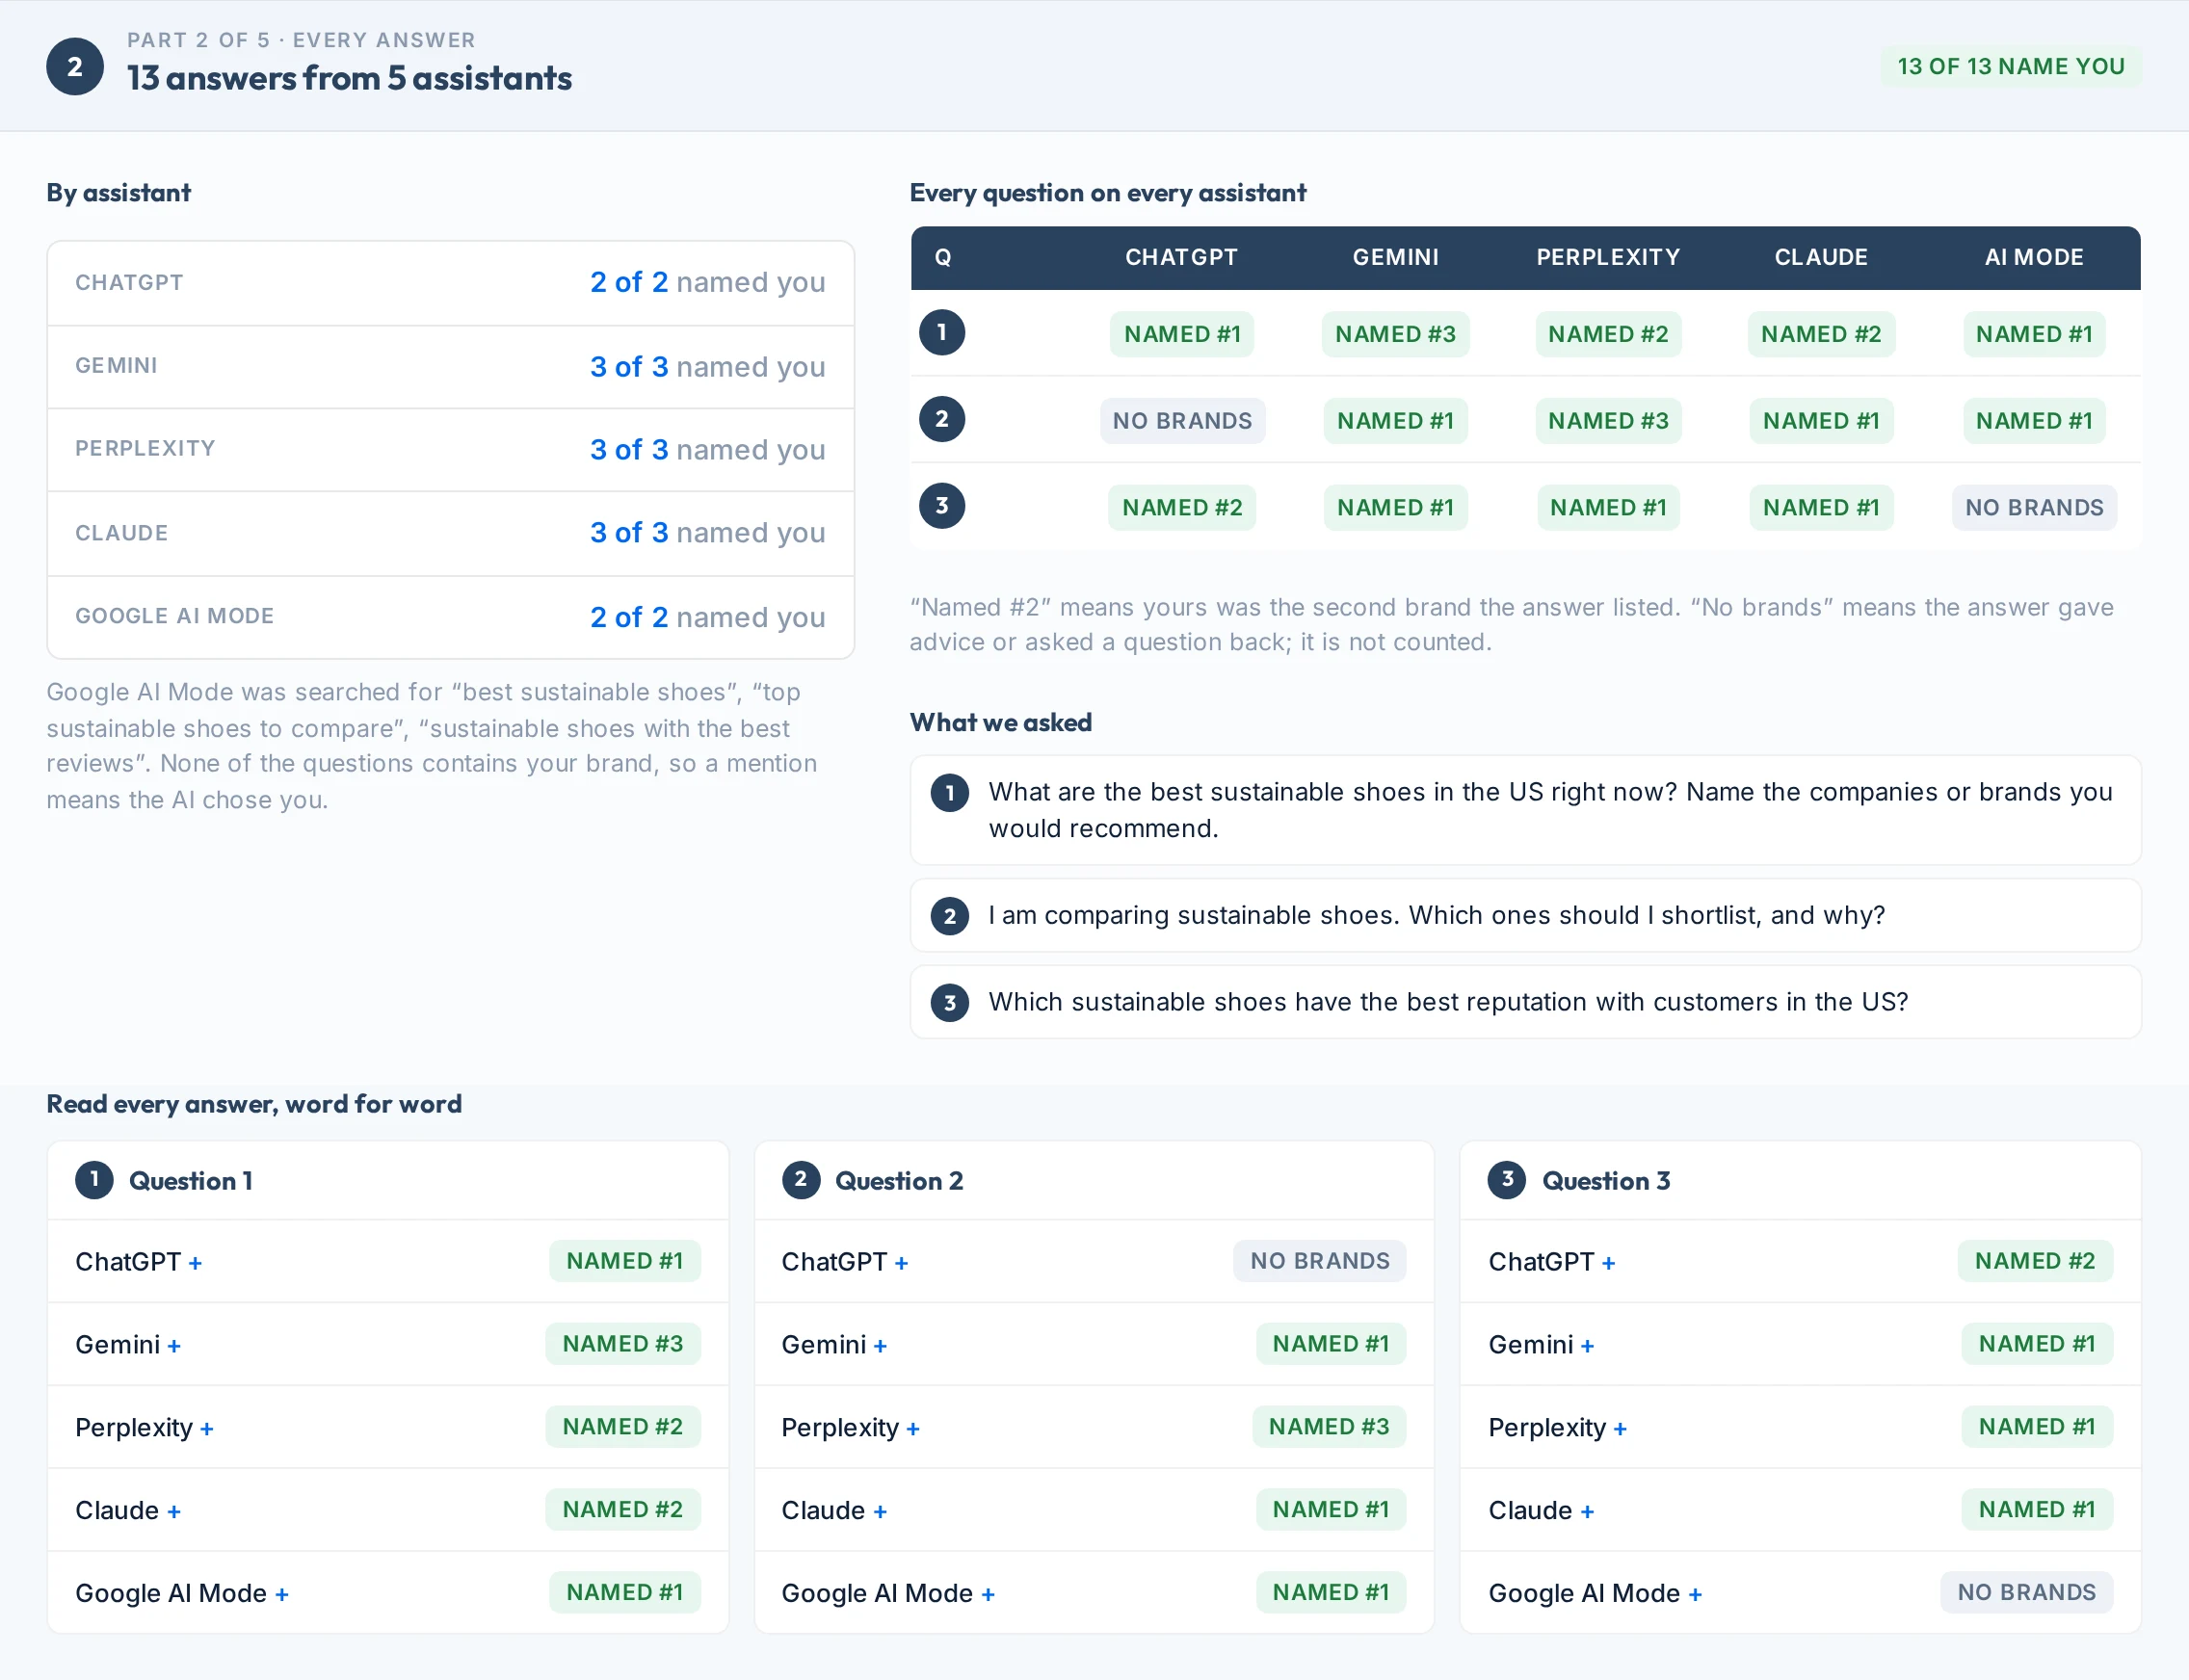Click Google AI Mode '2 of 2 named you' row
This screenshot has width=2189, height=1680.
pyautogui.click(x=451, y=617)
